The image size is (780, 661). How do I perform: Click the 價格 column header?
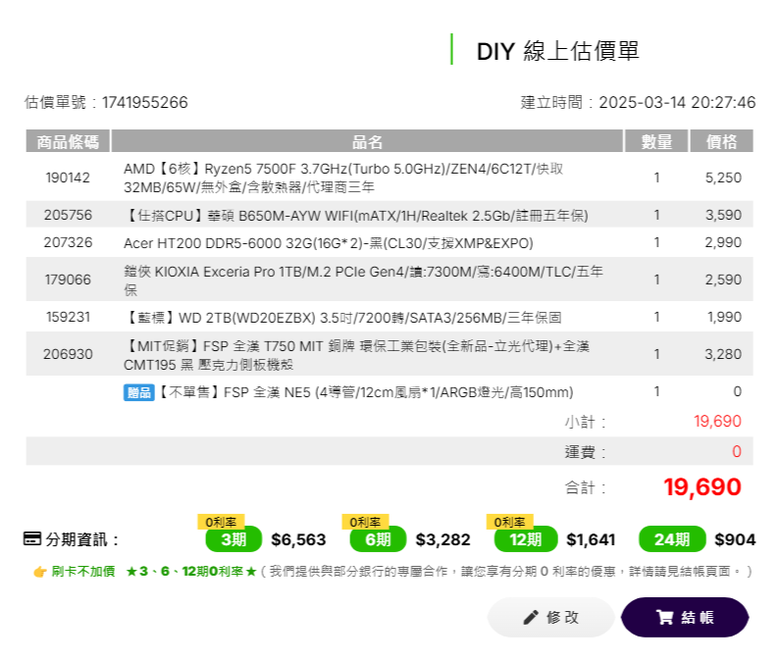721,141
